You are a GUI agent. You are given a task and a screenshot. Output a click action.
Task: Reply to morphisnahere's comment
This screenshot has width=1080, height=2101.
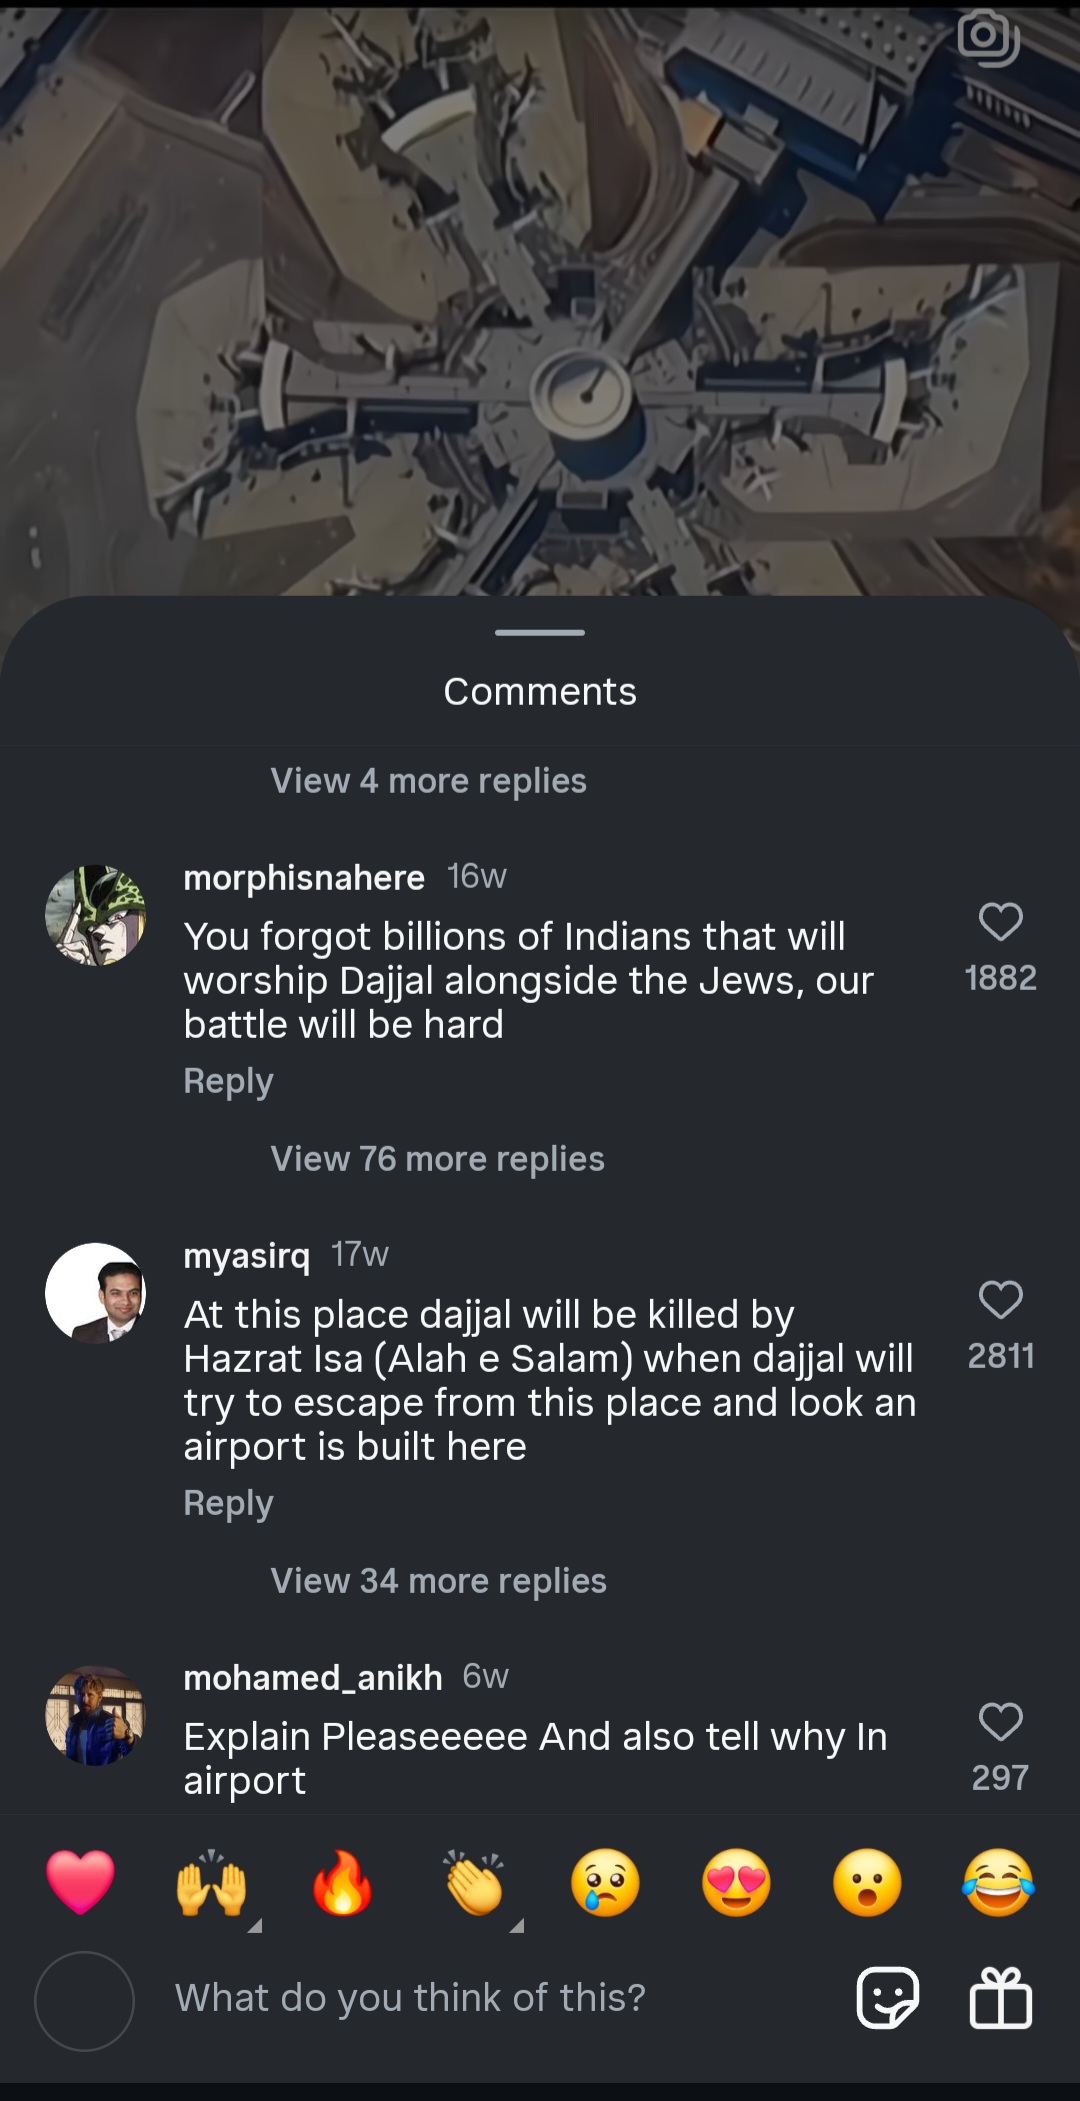point(228,1082)
